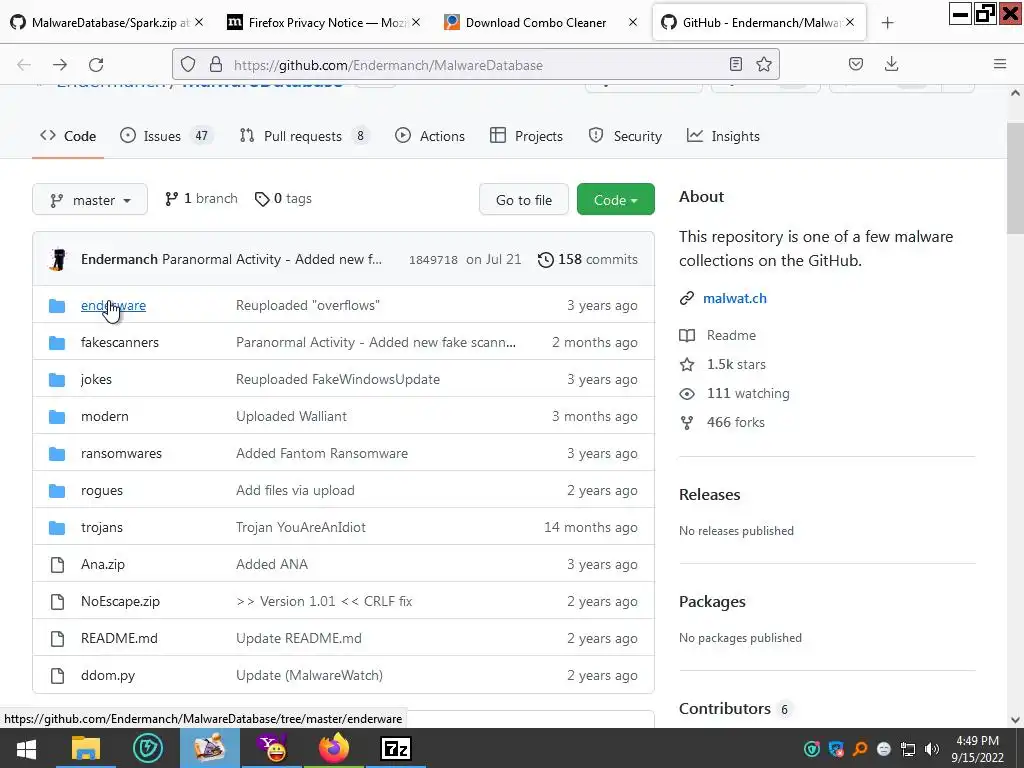Open the README.md file
Viewport: 1024px width, 768px height.
[119, 638]
